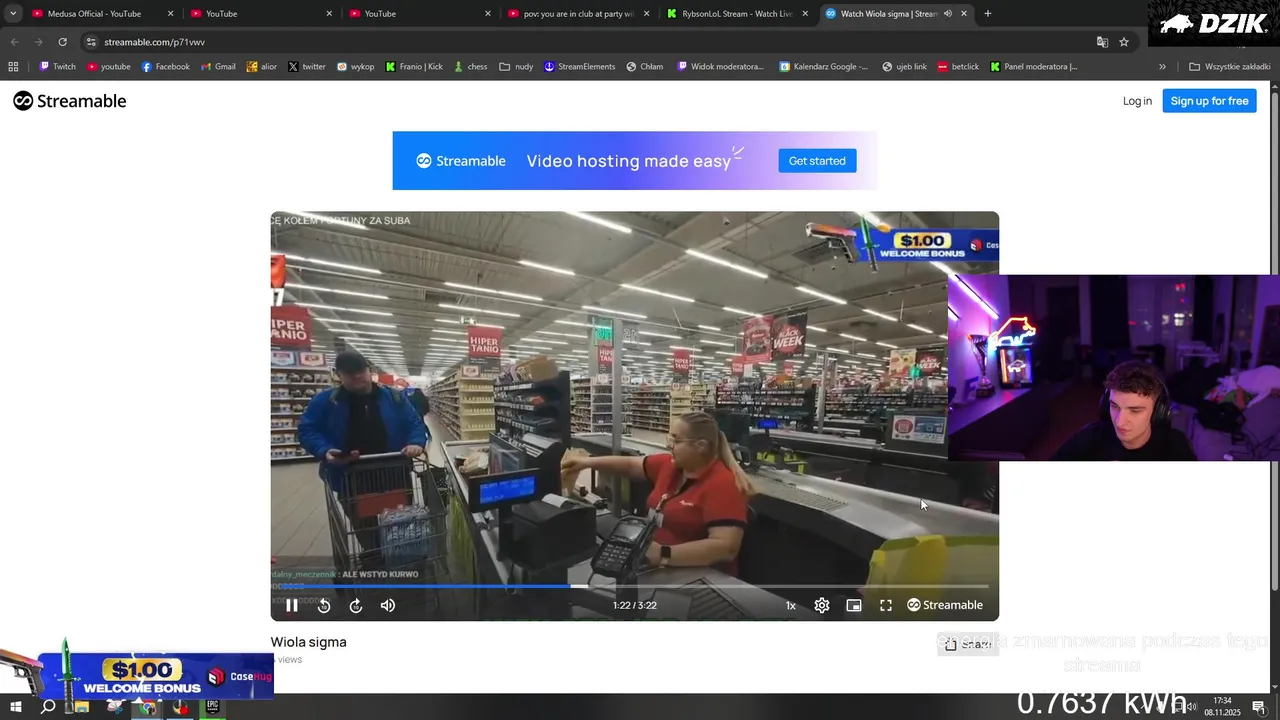
Task: Close the Medusa Official YouTube tab
Action: pyautogui.click(x=170, y=14)
